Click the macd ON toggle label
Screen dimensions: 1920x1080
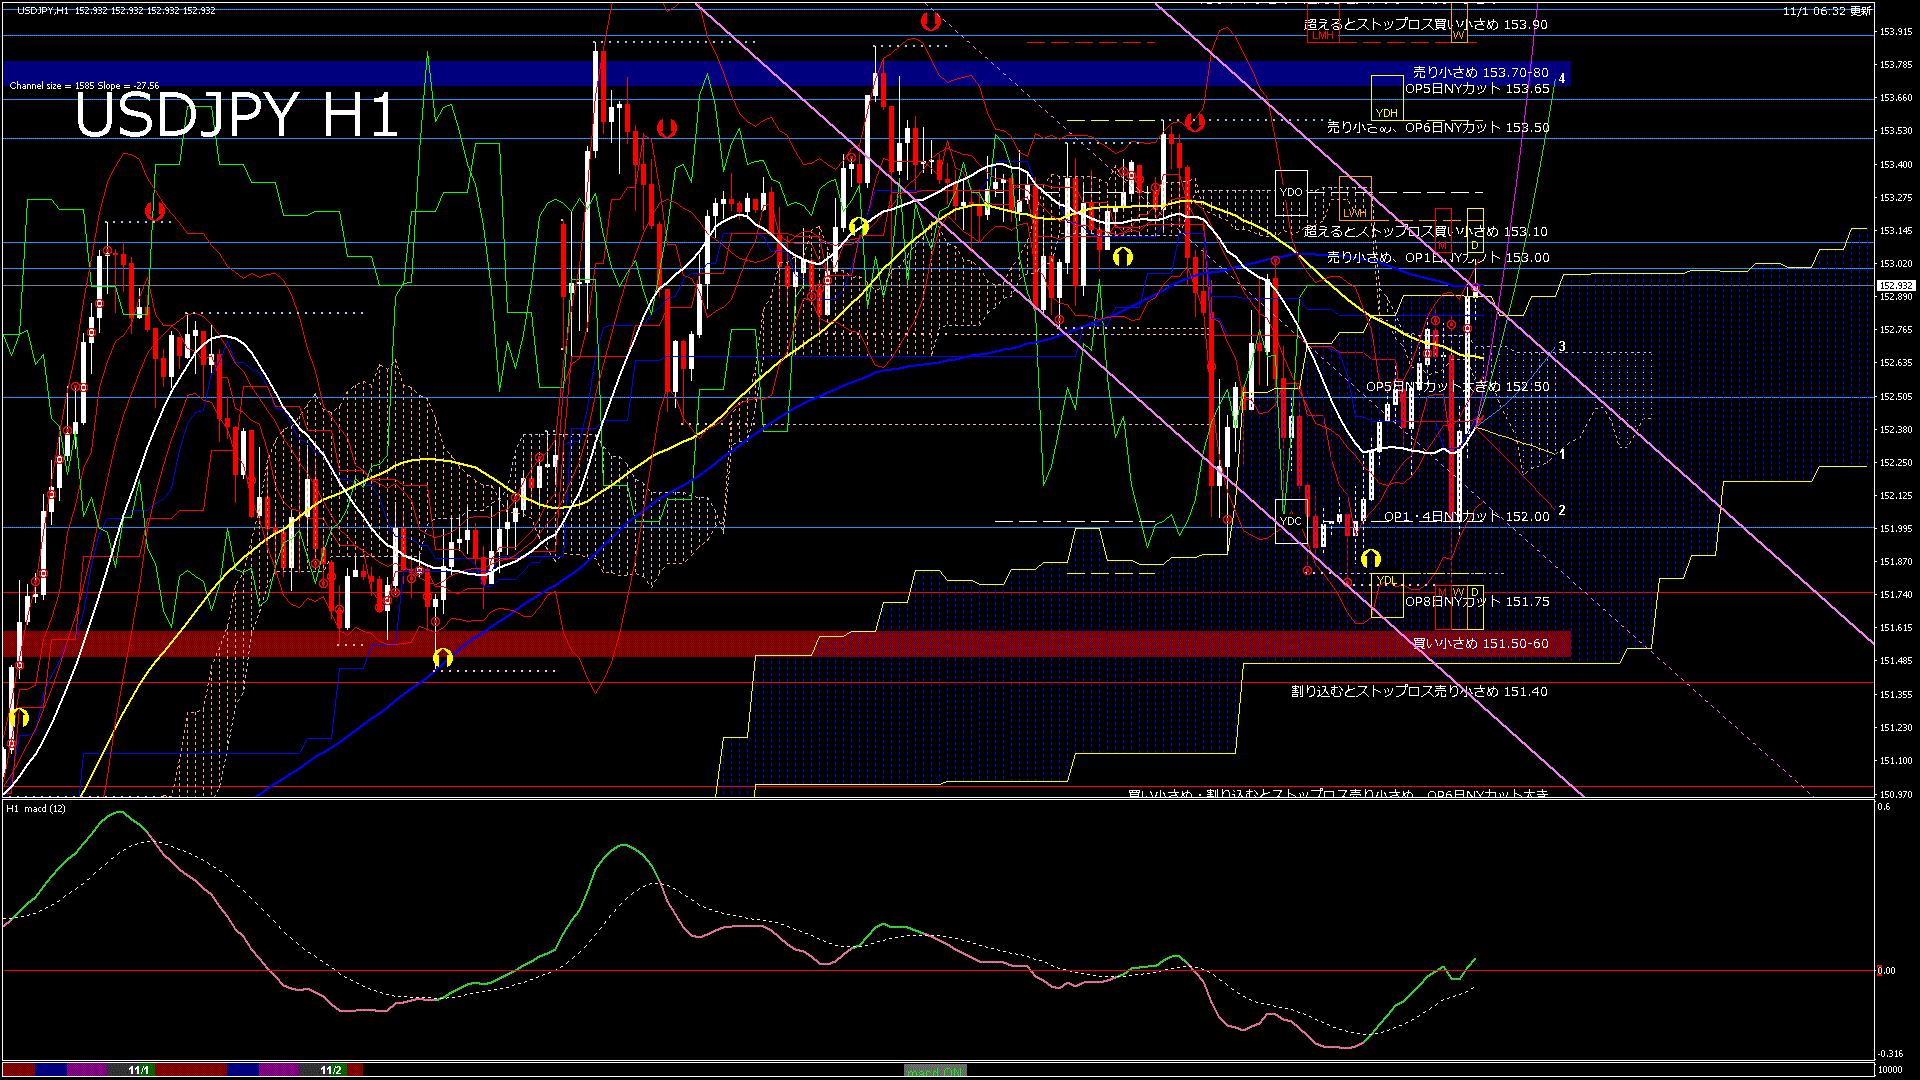(935, 1070)
